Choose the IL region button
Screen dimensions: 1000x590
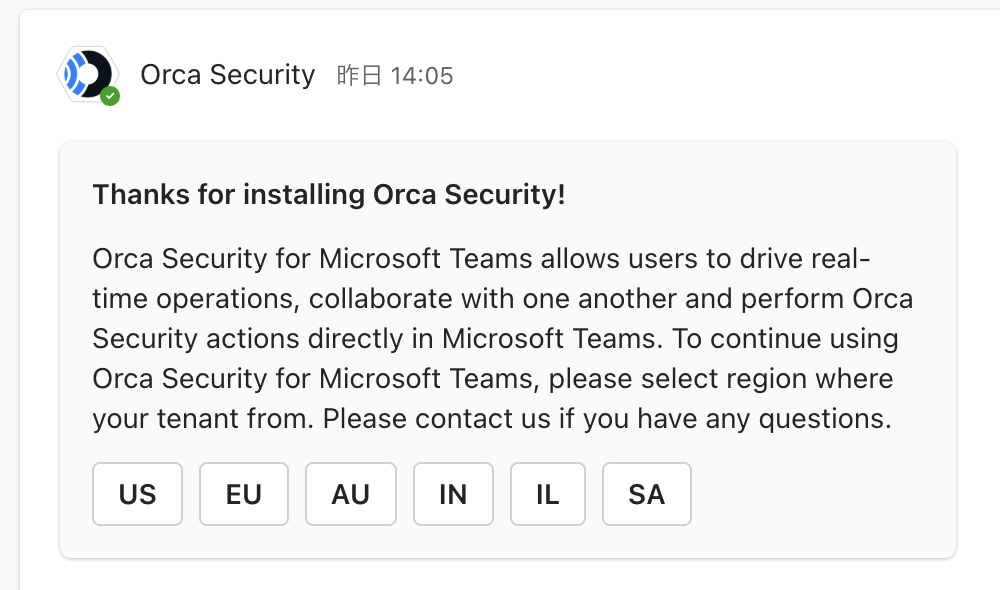548,494
